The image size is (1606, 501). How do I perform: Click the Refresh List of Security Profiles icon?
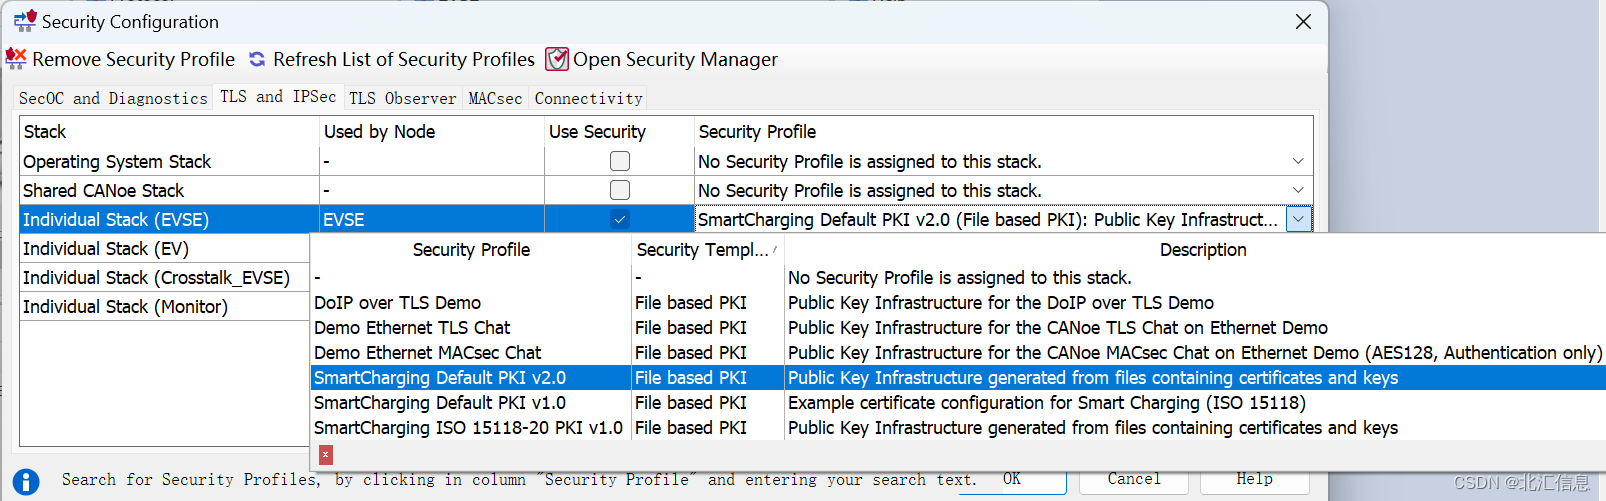pyautogui.click(x=257, y=59)
